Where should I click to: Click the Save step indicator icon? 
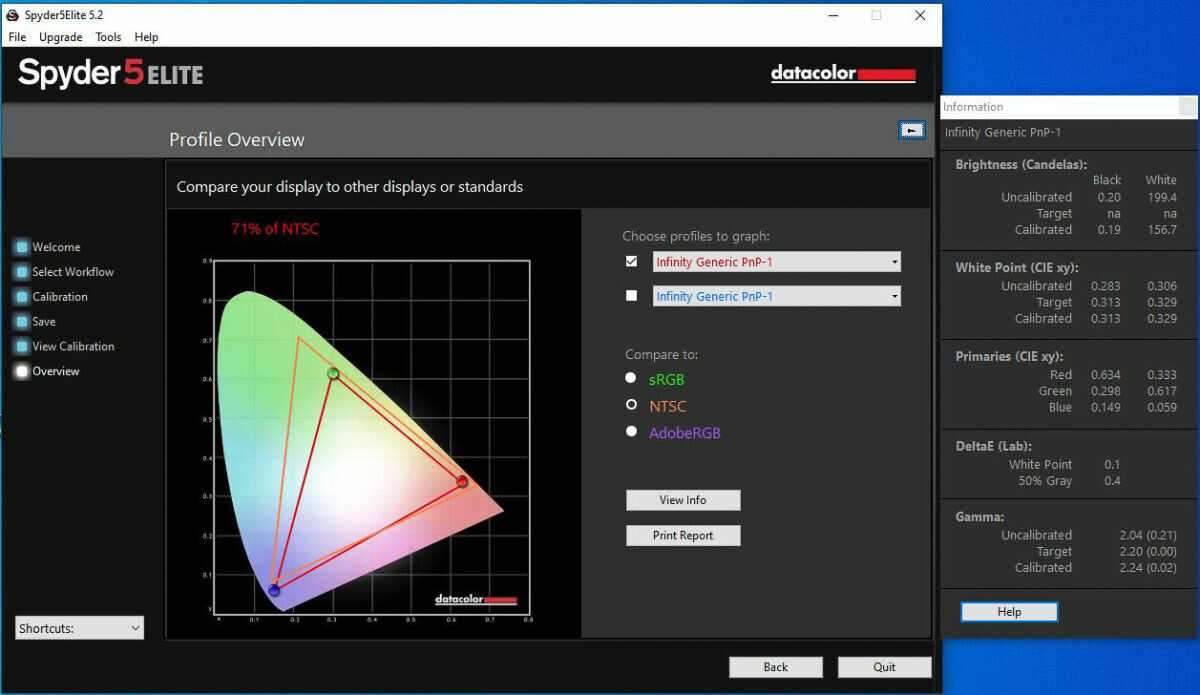pos(22,322)
